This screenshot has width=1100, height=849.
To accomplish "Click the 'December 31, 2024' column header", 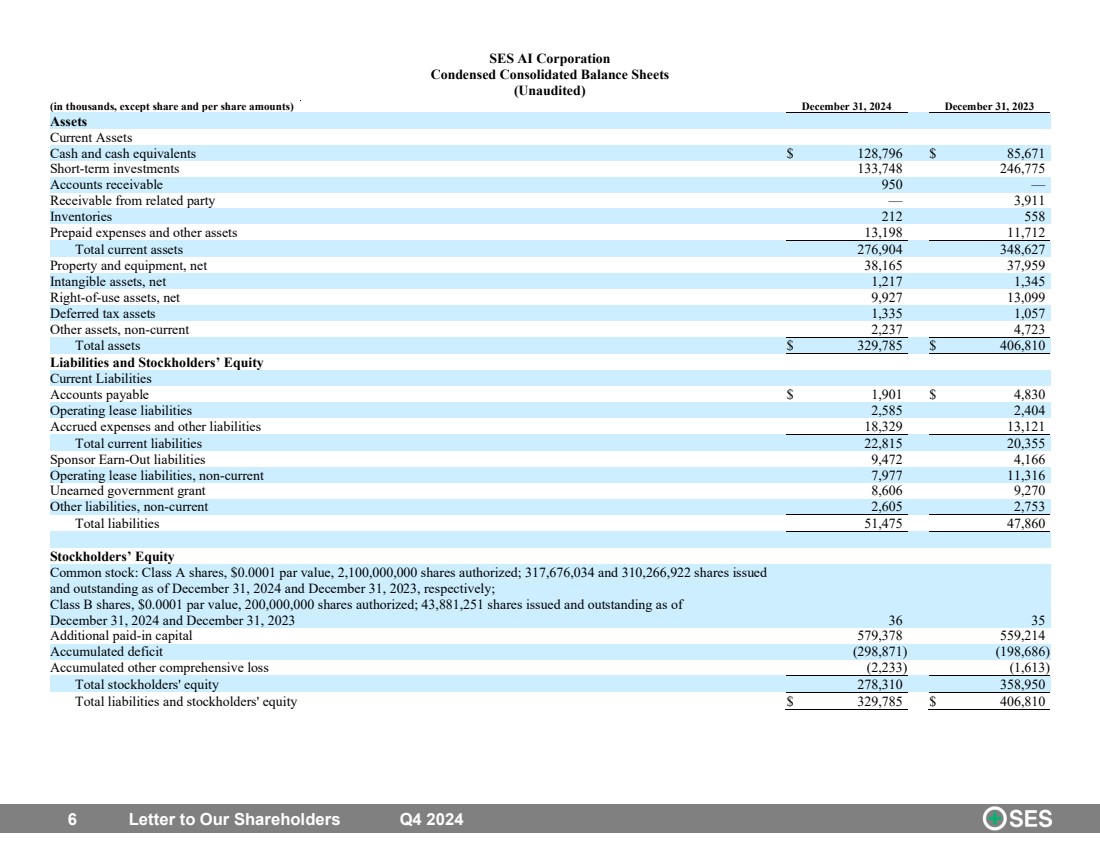I will point(846,107).
